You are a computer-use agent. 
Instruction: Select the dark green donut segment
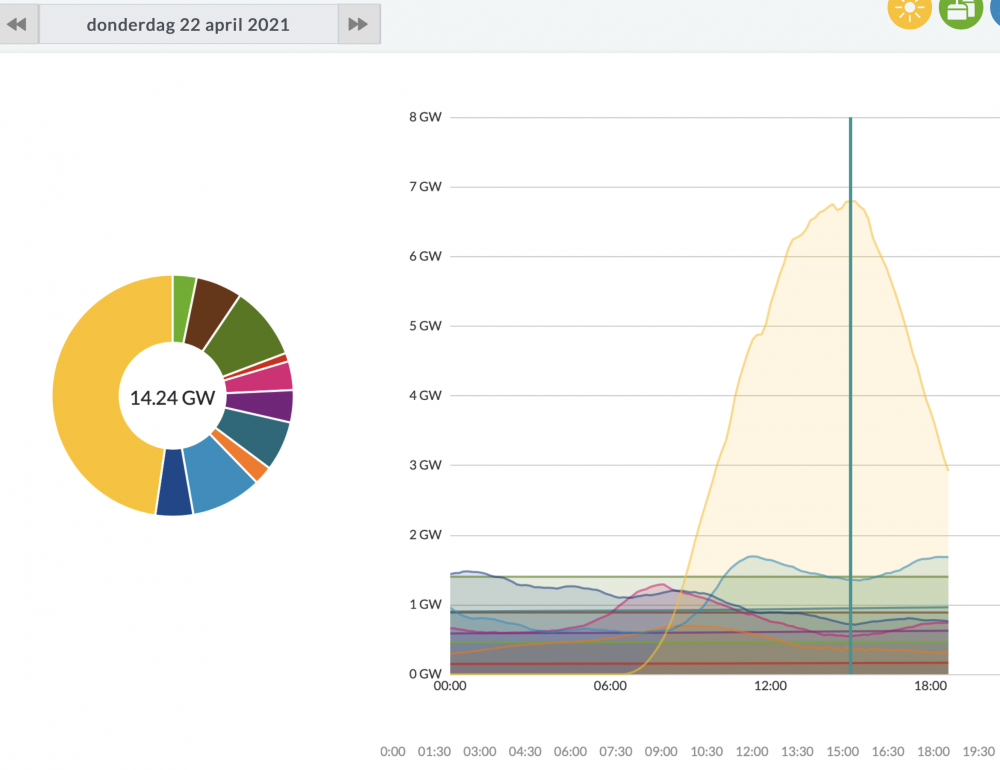pyautogui.click(x=247, y=337)
